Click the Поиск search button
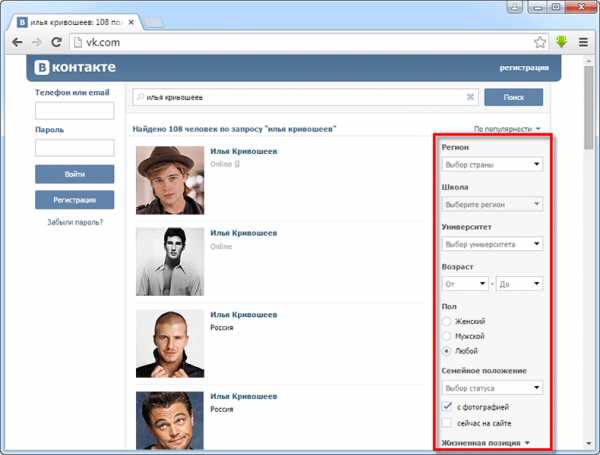Screen dimensions: 600x455 (514, 97)
